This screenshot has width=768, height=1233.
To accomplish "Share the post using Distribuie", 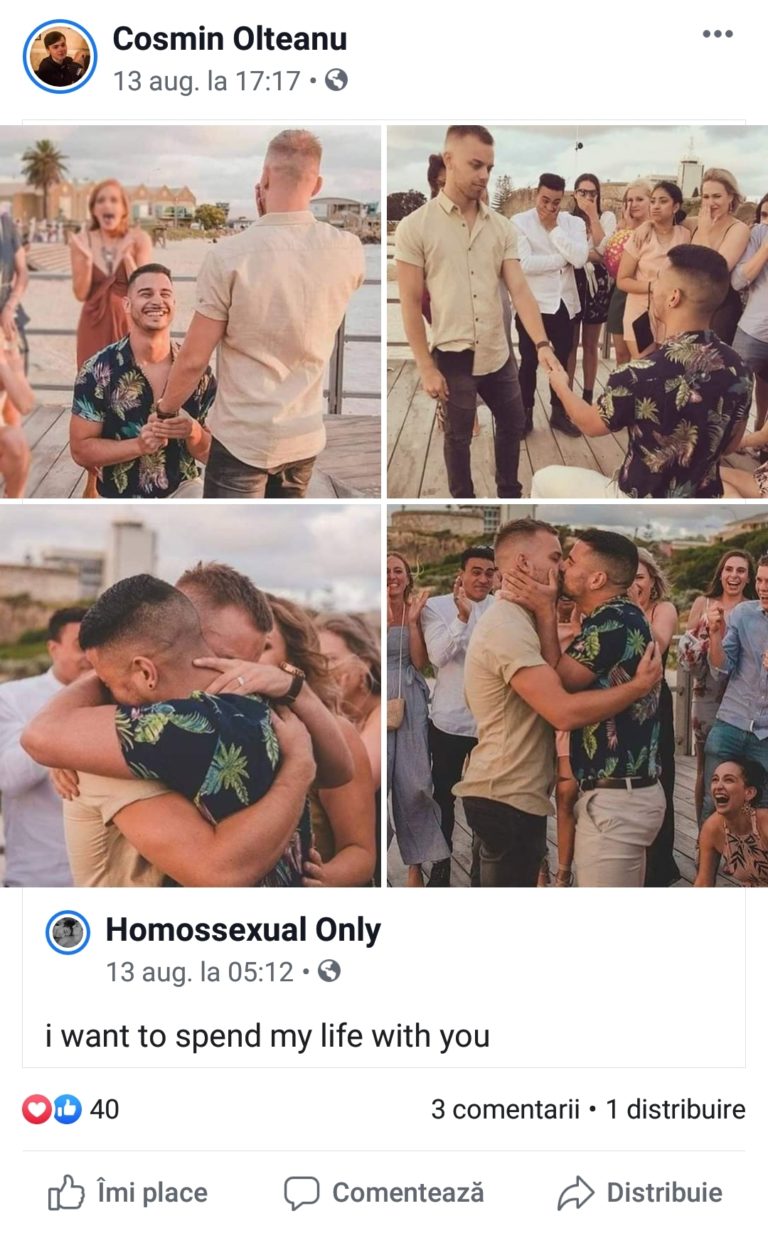I will point(640,1192).
